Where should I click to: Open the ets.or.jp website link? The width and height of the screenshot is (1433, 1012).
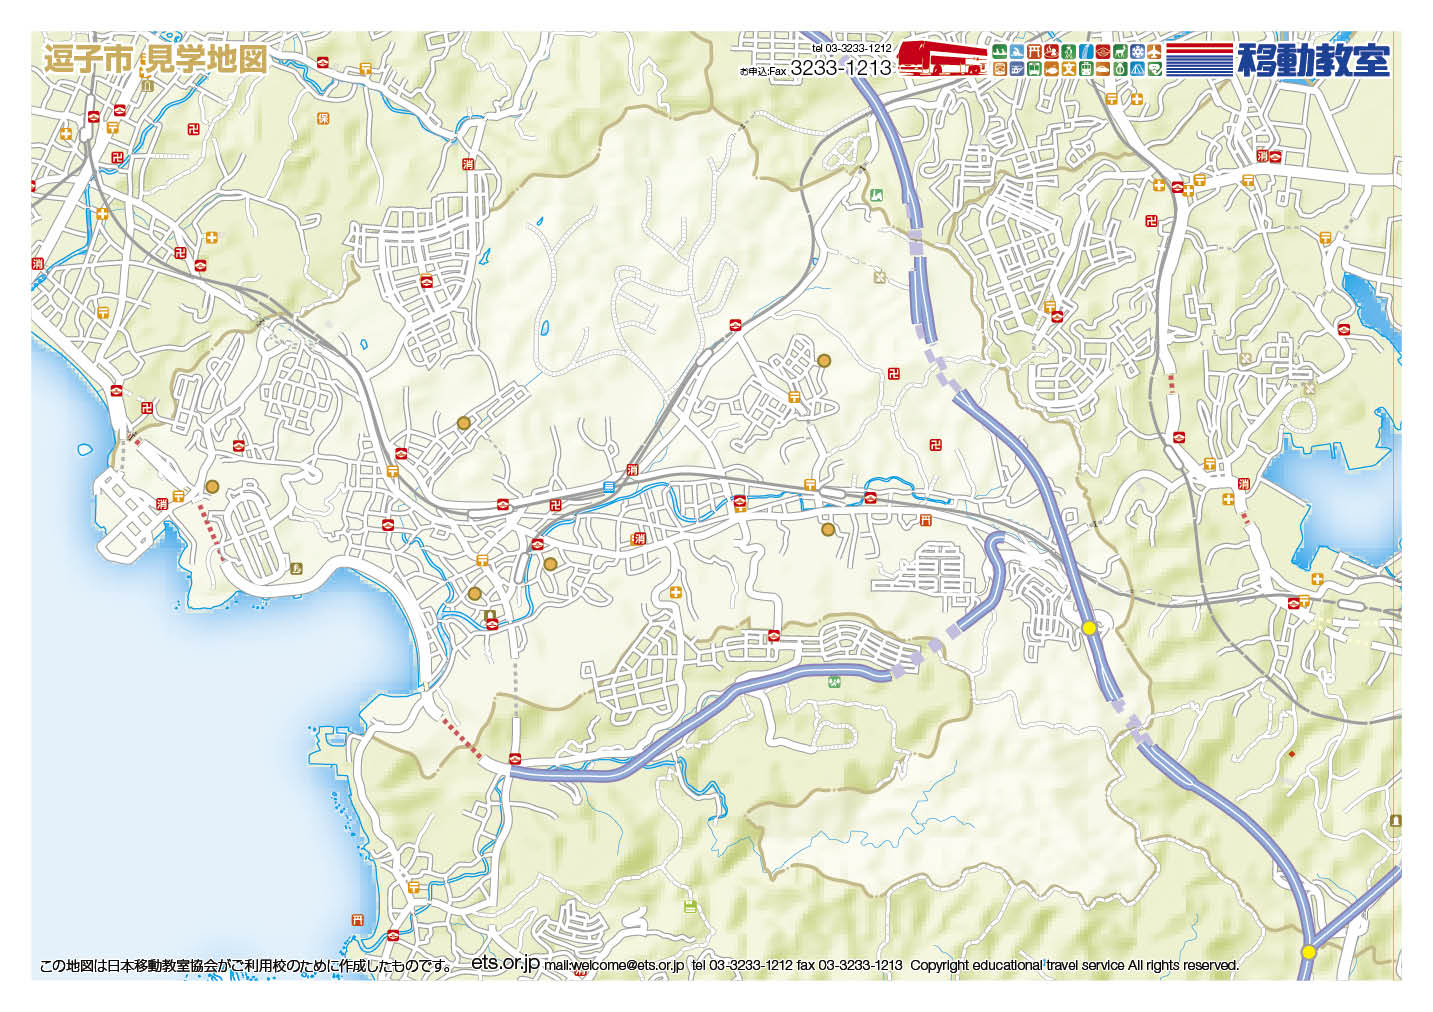pyautogui.click(x=505, y=962)
